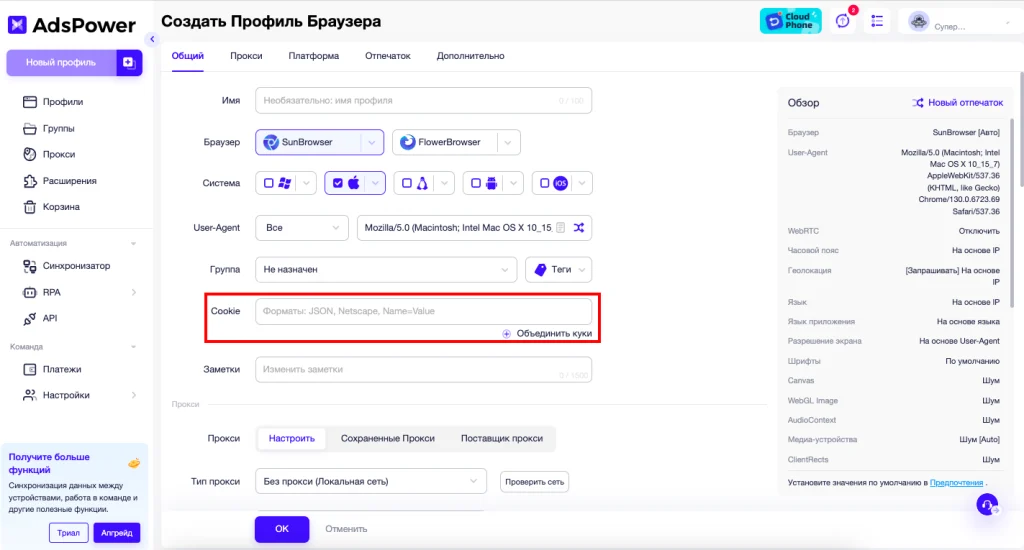Open Группы in the sidebar
Image resolution: width=1024 pixels, height=550 pixels.
tap(58, 129)
